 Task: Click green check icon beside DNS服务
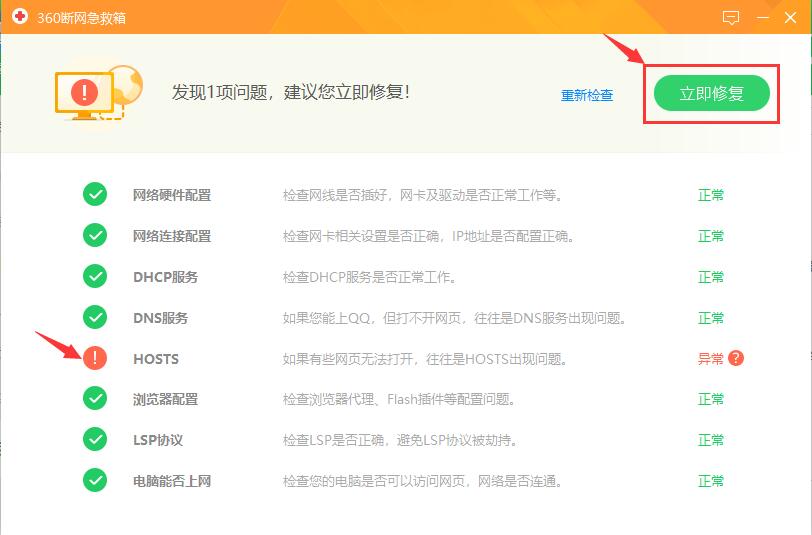[95, 317]
